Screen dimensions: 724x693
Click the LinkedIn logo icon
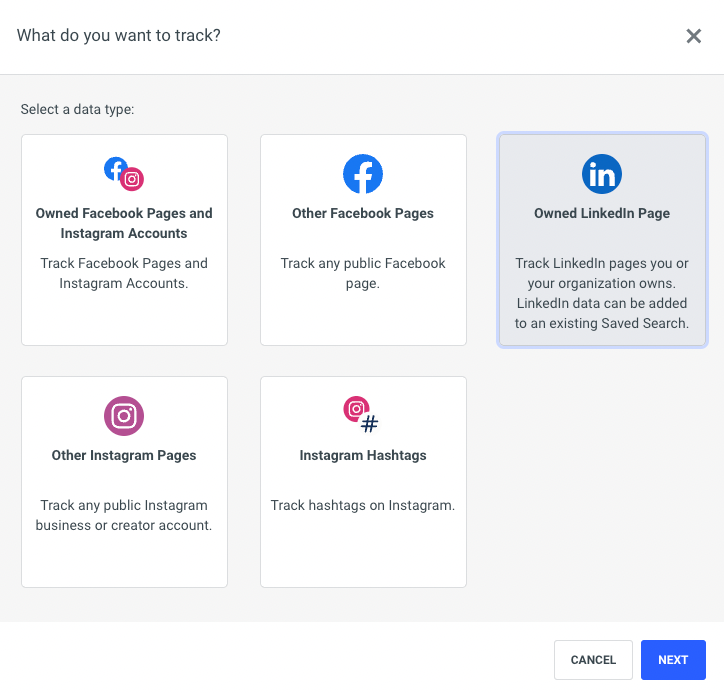(x=602, y=174)
